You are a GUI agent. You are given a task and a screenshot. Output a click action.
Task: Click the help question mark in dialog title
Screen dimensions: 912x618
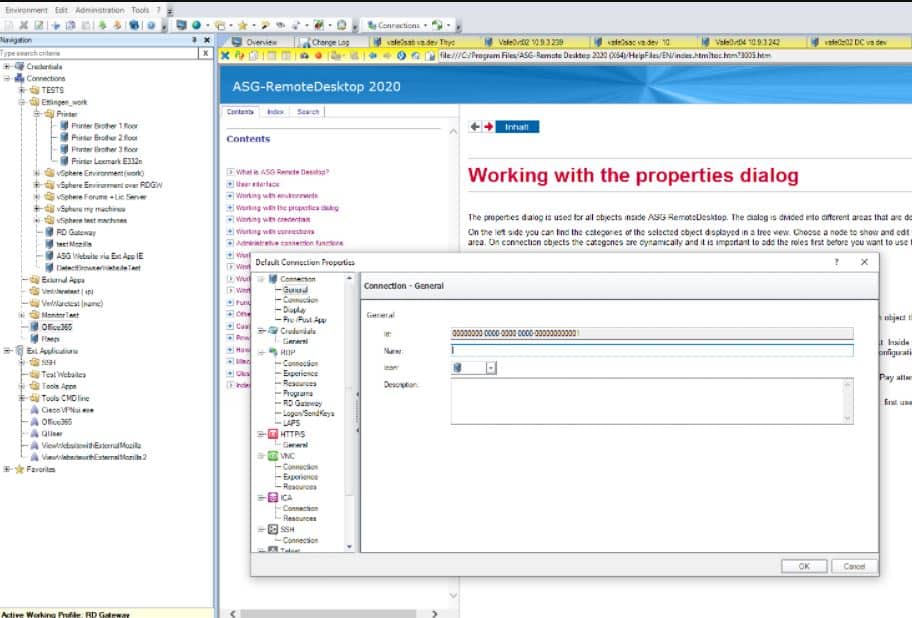pos(836,261)
